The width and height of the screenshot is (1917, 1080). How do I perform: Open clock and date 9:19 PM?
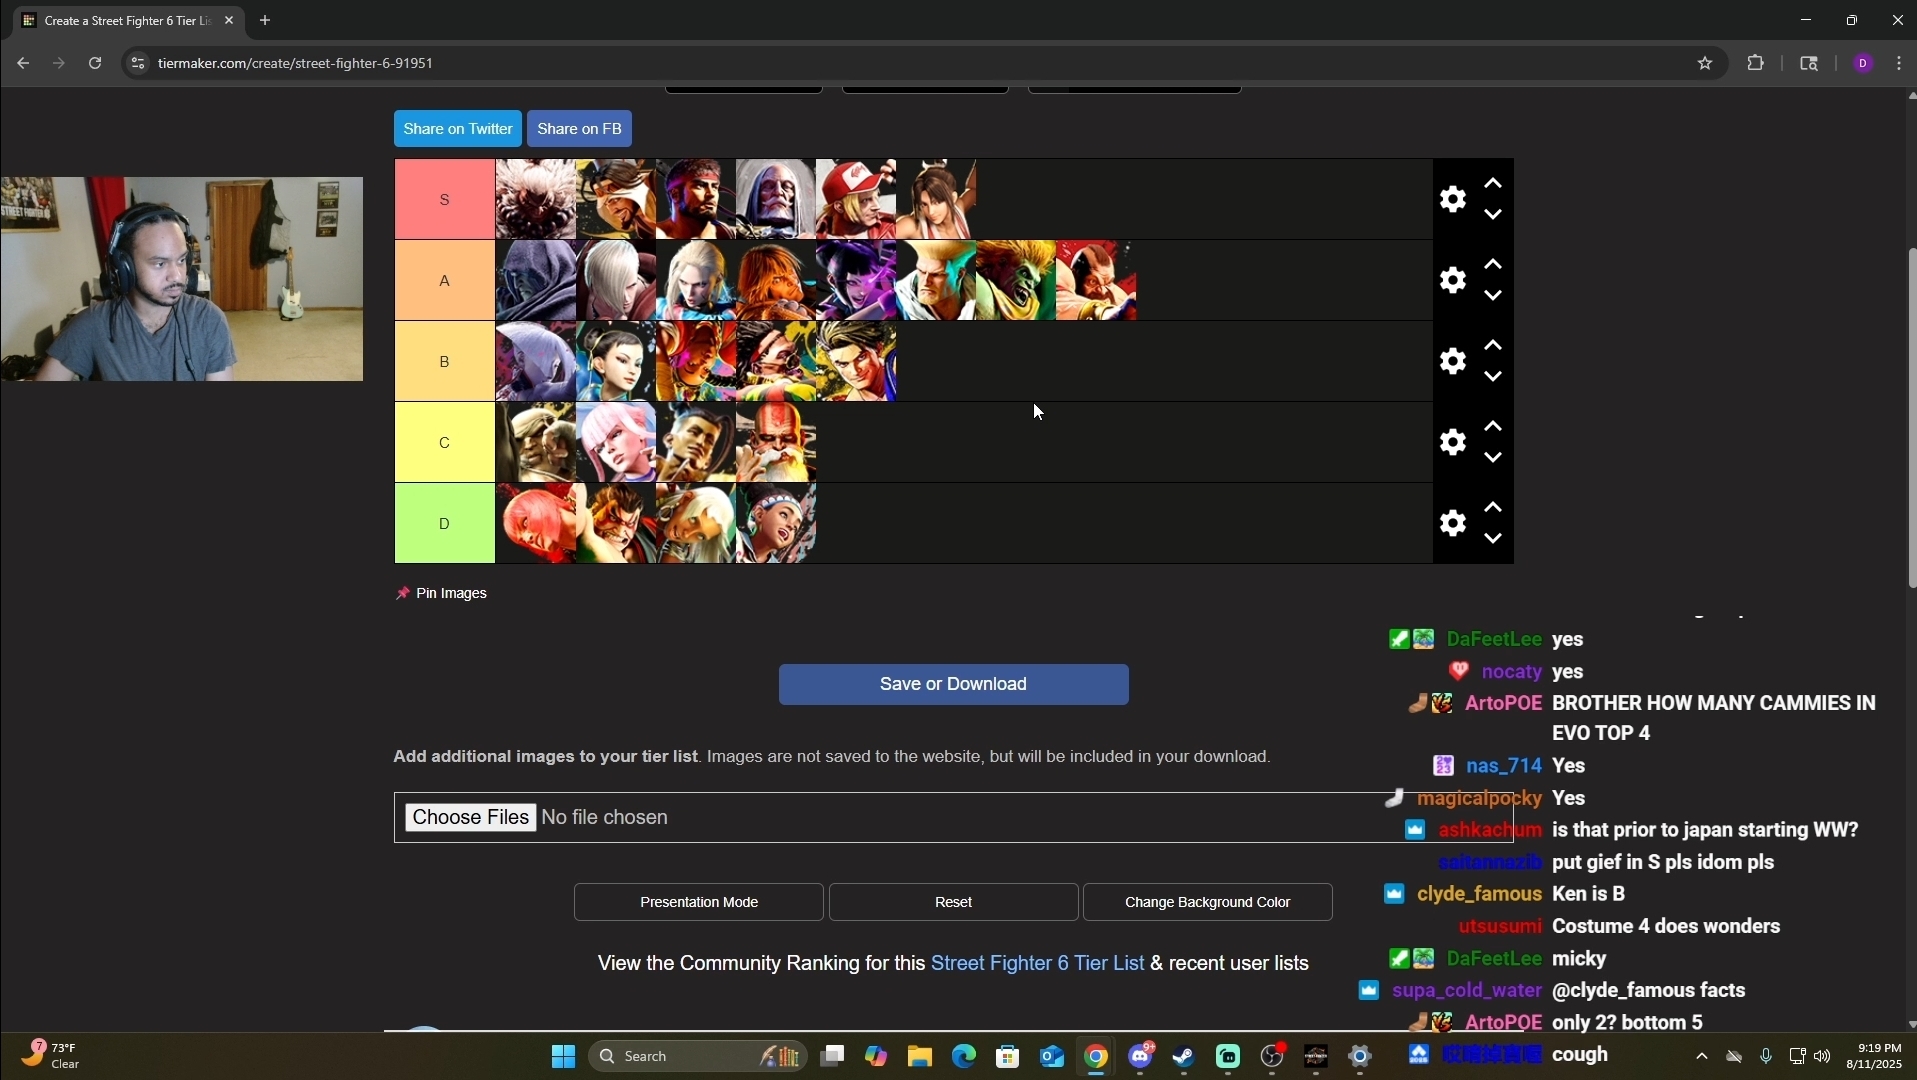pos(1874,1056)
